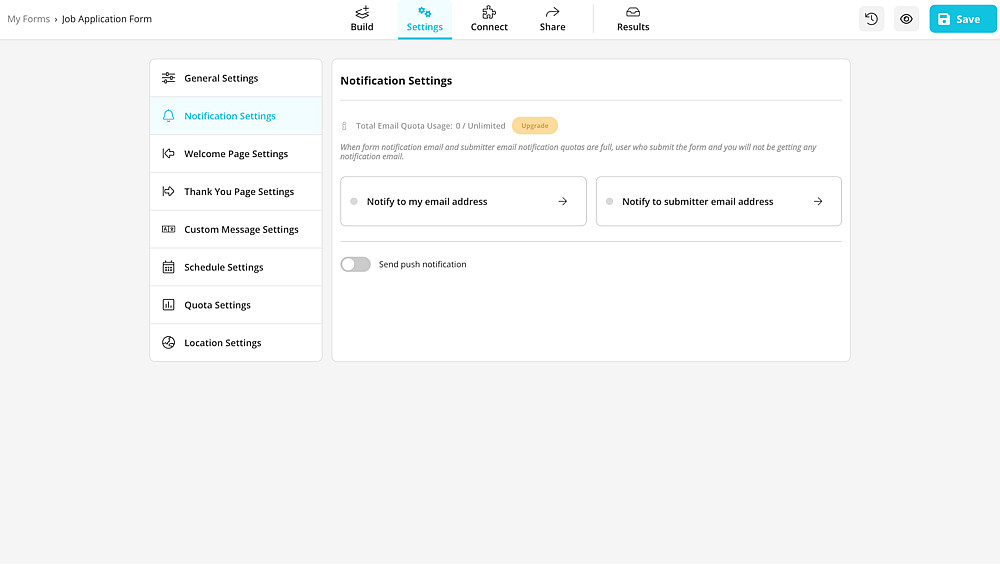The height and width of the screenshot is (564, 1000).
Task: Click status dot for my email notification
Action: click(x=354, y=201)
